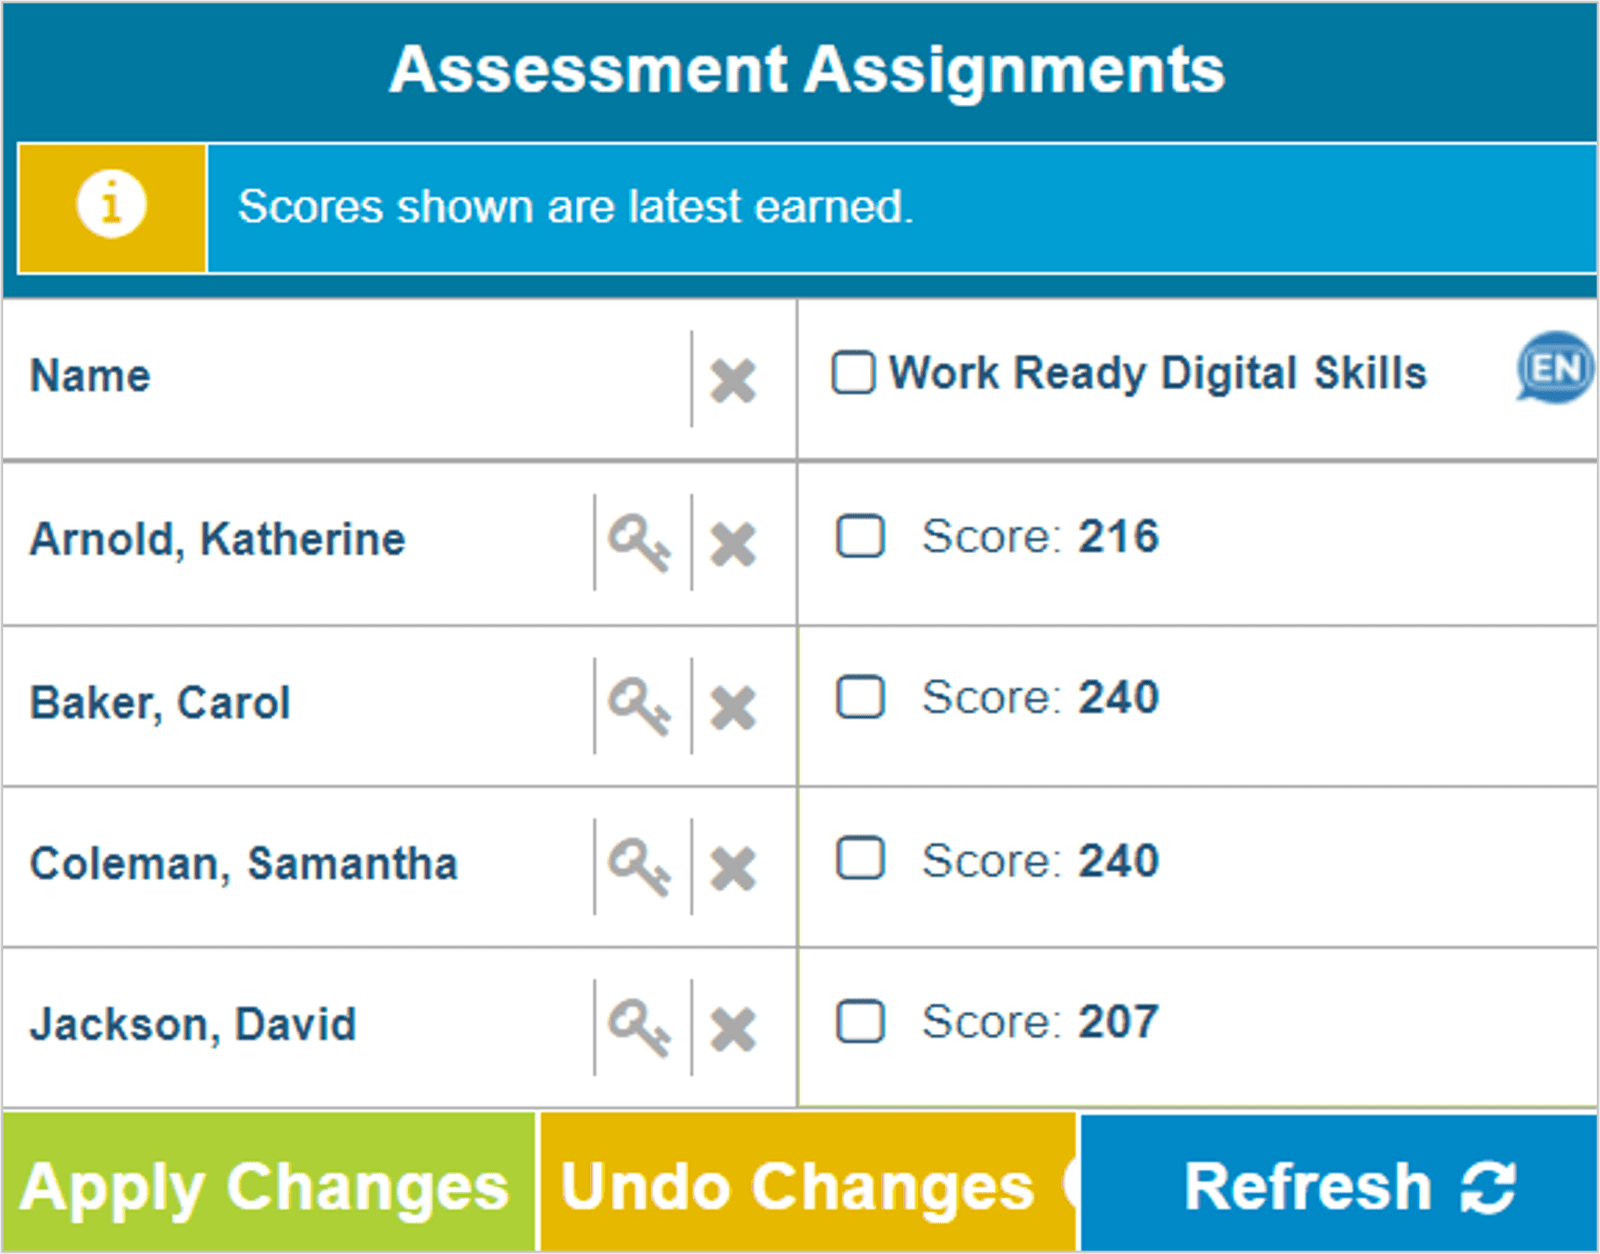Click the key icon for Baker, Carol
The image size is (1600, 1254).
coord(640,706)
